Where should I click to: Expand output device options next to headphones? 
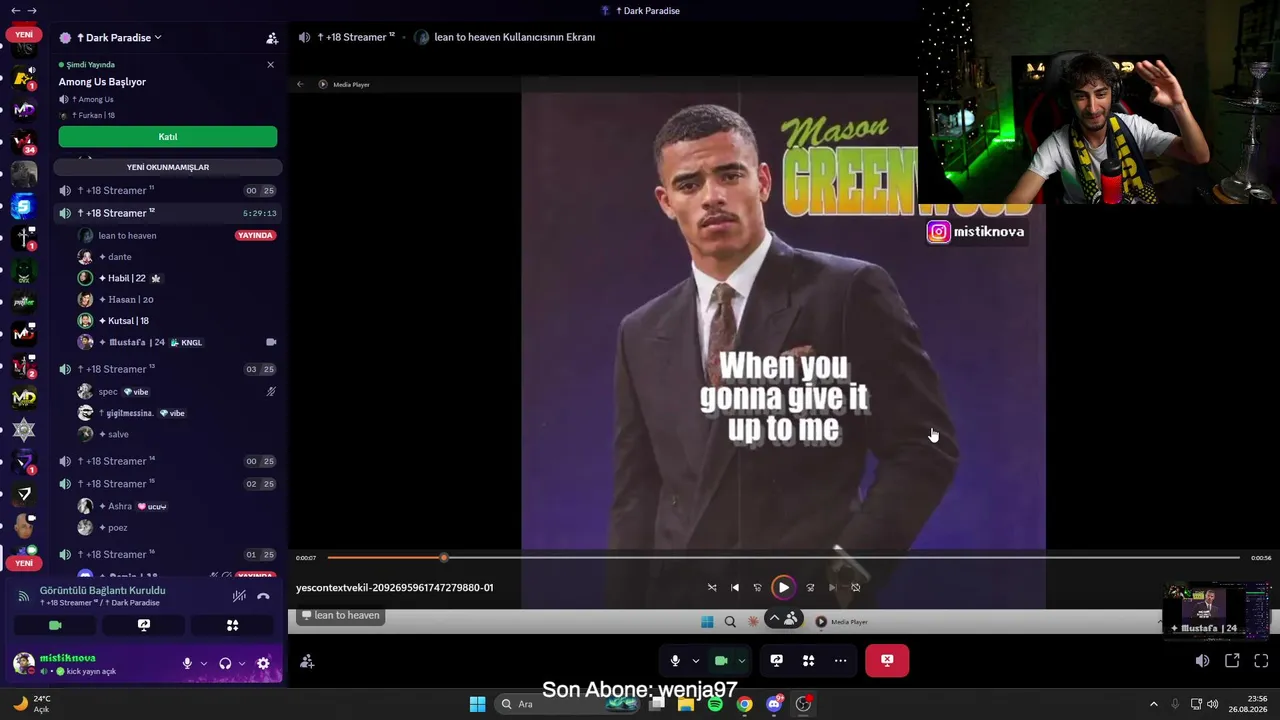(x=242, y=663)
